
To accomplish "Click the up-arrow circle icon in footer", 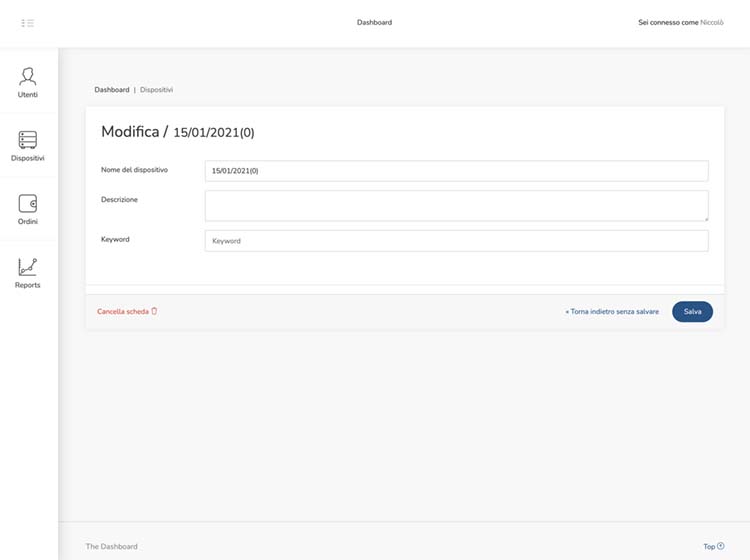I will [721, 546].
